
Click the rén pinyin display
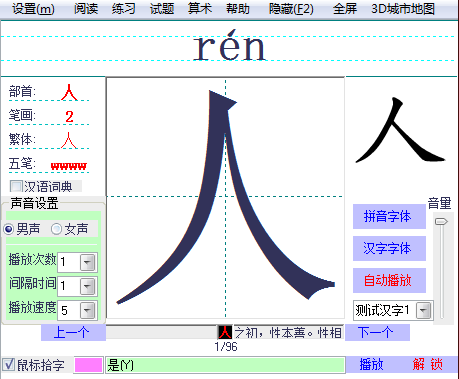229,46
